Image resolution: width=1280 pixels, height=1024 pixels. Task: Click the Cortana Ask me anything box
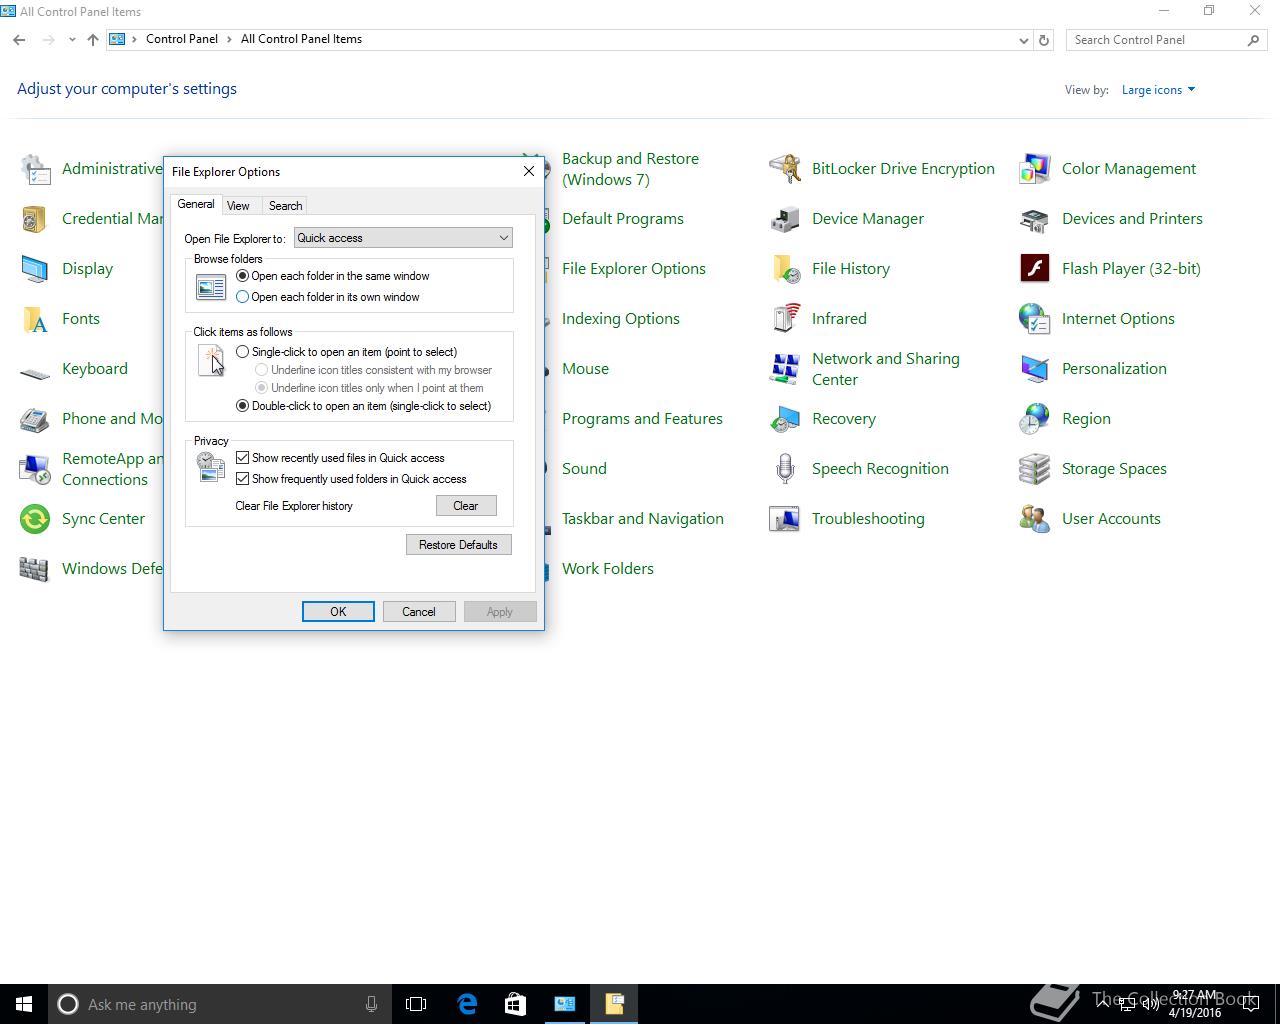point(219,1004)
